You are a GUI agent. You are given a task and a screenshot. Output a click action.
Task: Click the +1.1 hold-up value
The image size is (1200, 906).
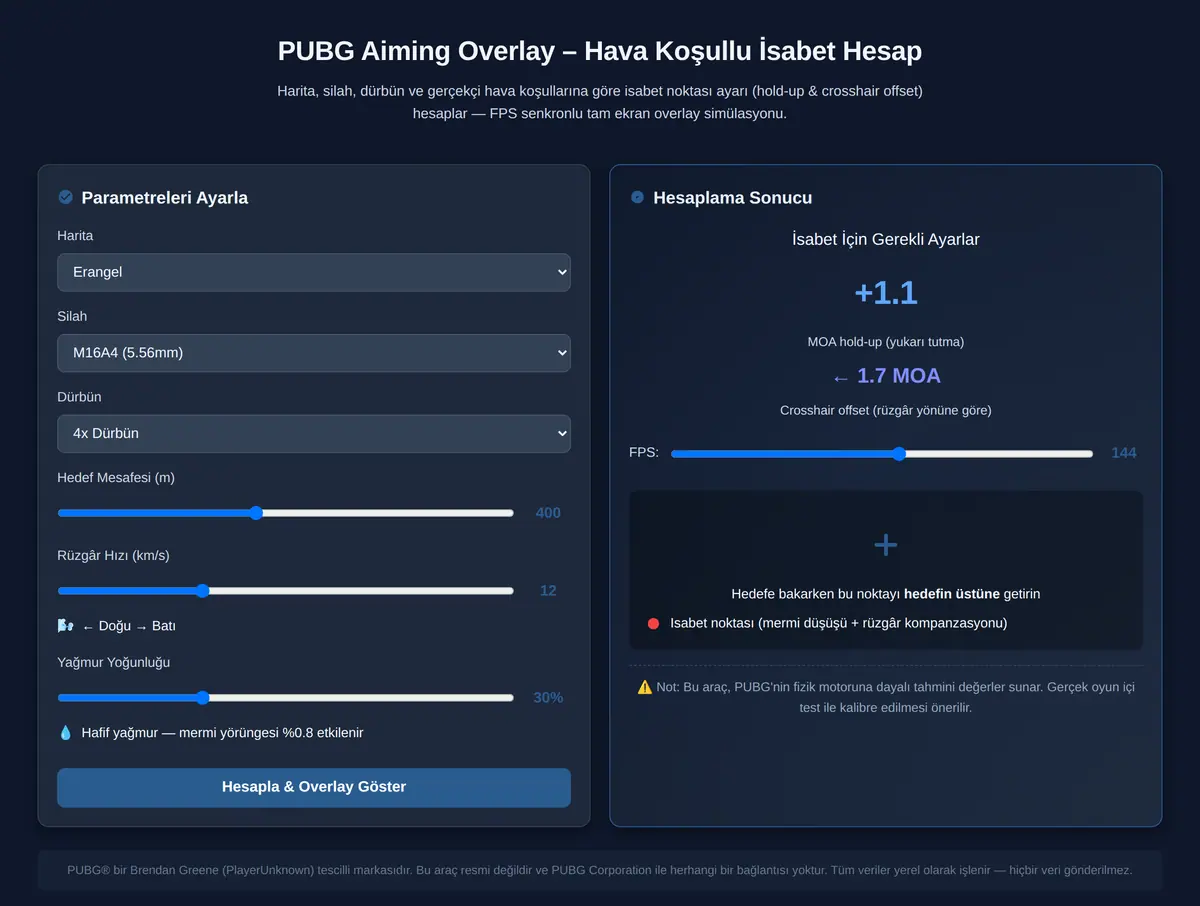coord(886,293)
